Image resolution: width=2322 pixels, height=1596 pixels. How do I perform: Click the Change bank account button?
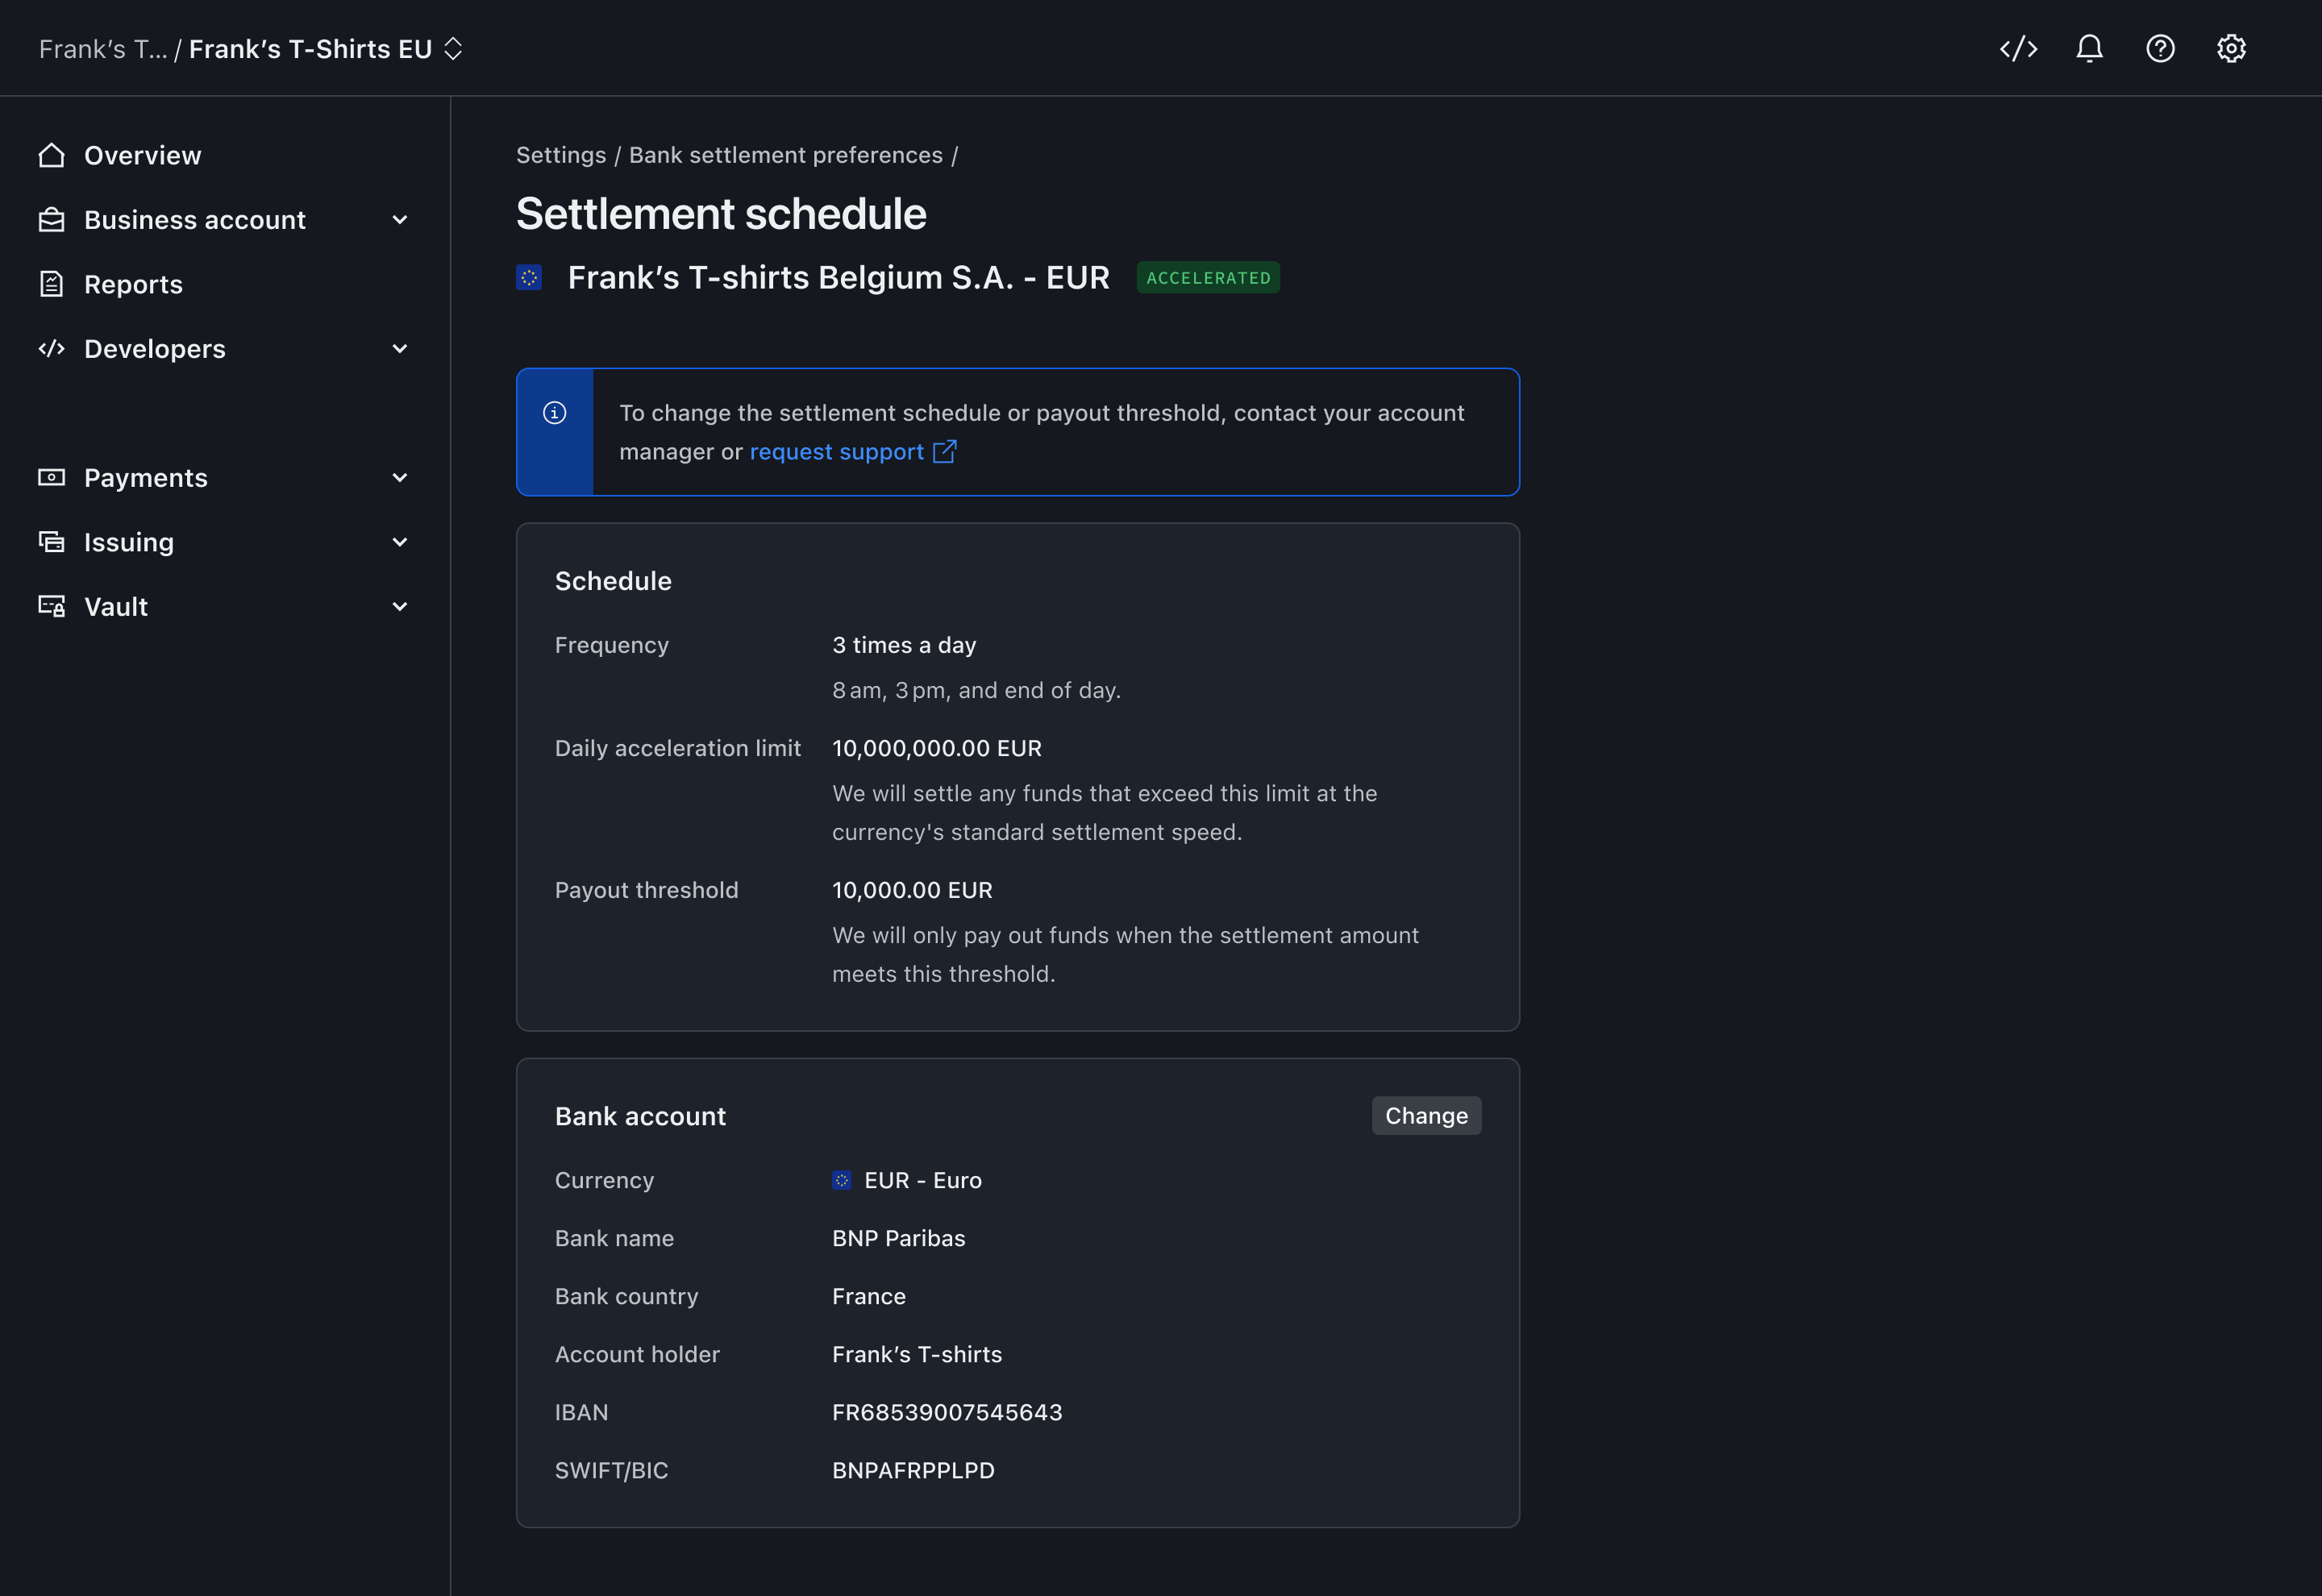pyautogui.click(x=1426, y=1116)
